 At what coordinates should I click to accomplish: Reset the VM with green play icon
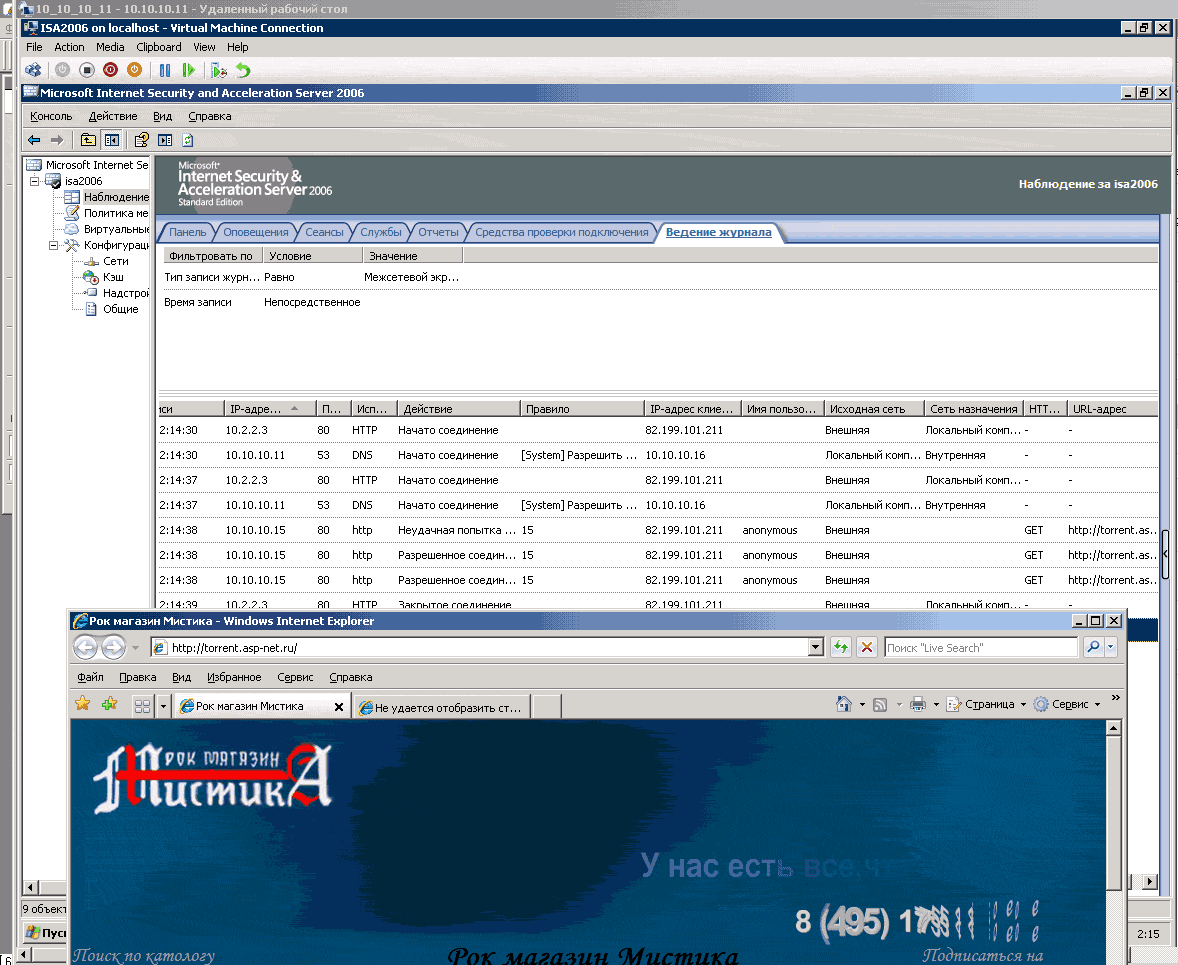[x=189, y=70]
